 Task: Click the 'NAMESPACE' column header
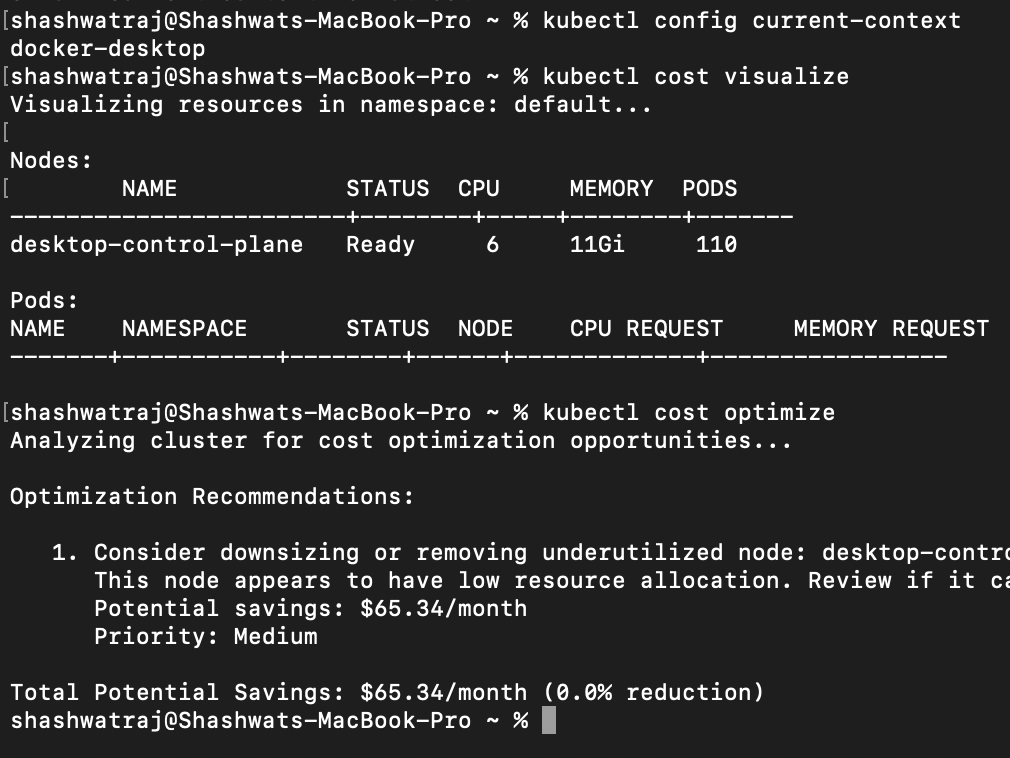[x=184, y=328]
